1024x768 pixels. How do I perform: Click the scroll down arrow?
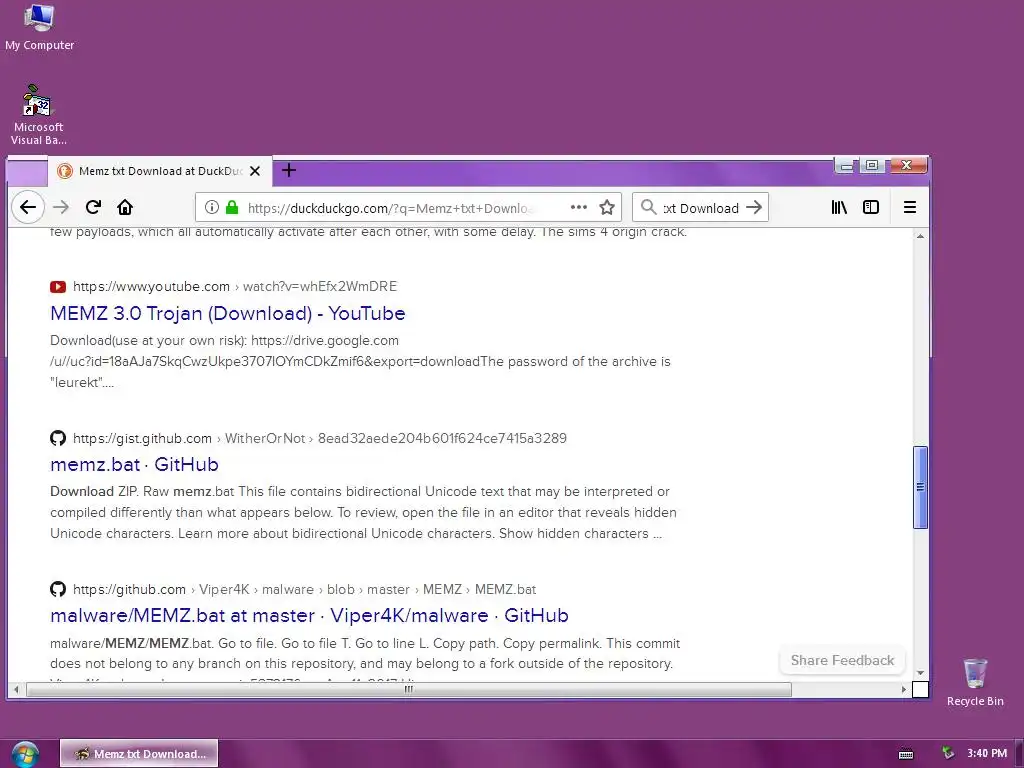[920, 673]
